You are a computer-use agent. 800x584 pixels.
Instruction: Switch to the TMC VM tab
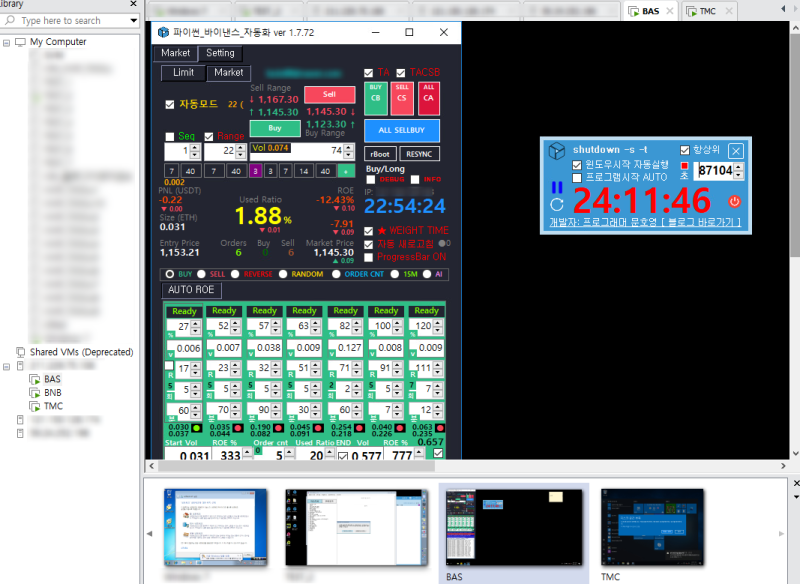[x=708, y=11]
